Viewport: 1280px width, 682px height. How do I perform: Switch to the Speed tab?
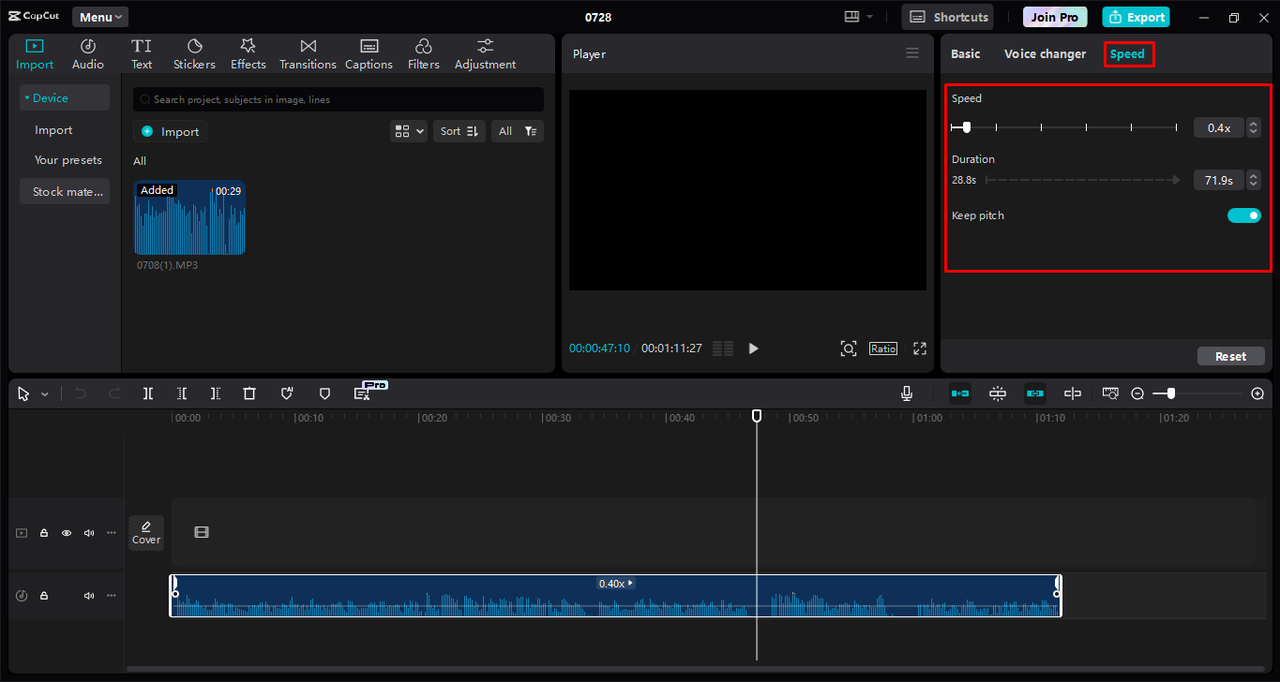(1128, 54)
